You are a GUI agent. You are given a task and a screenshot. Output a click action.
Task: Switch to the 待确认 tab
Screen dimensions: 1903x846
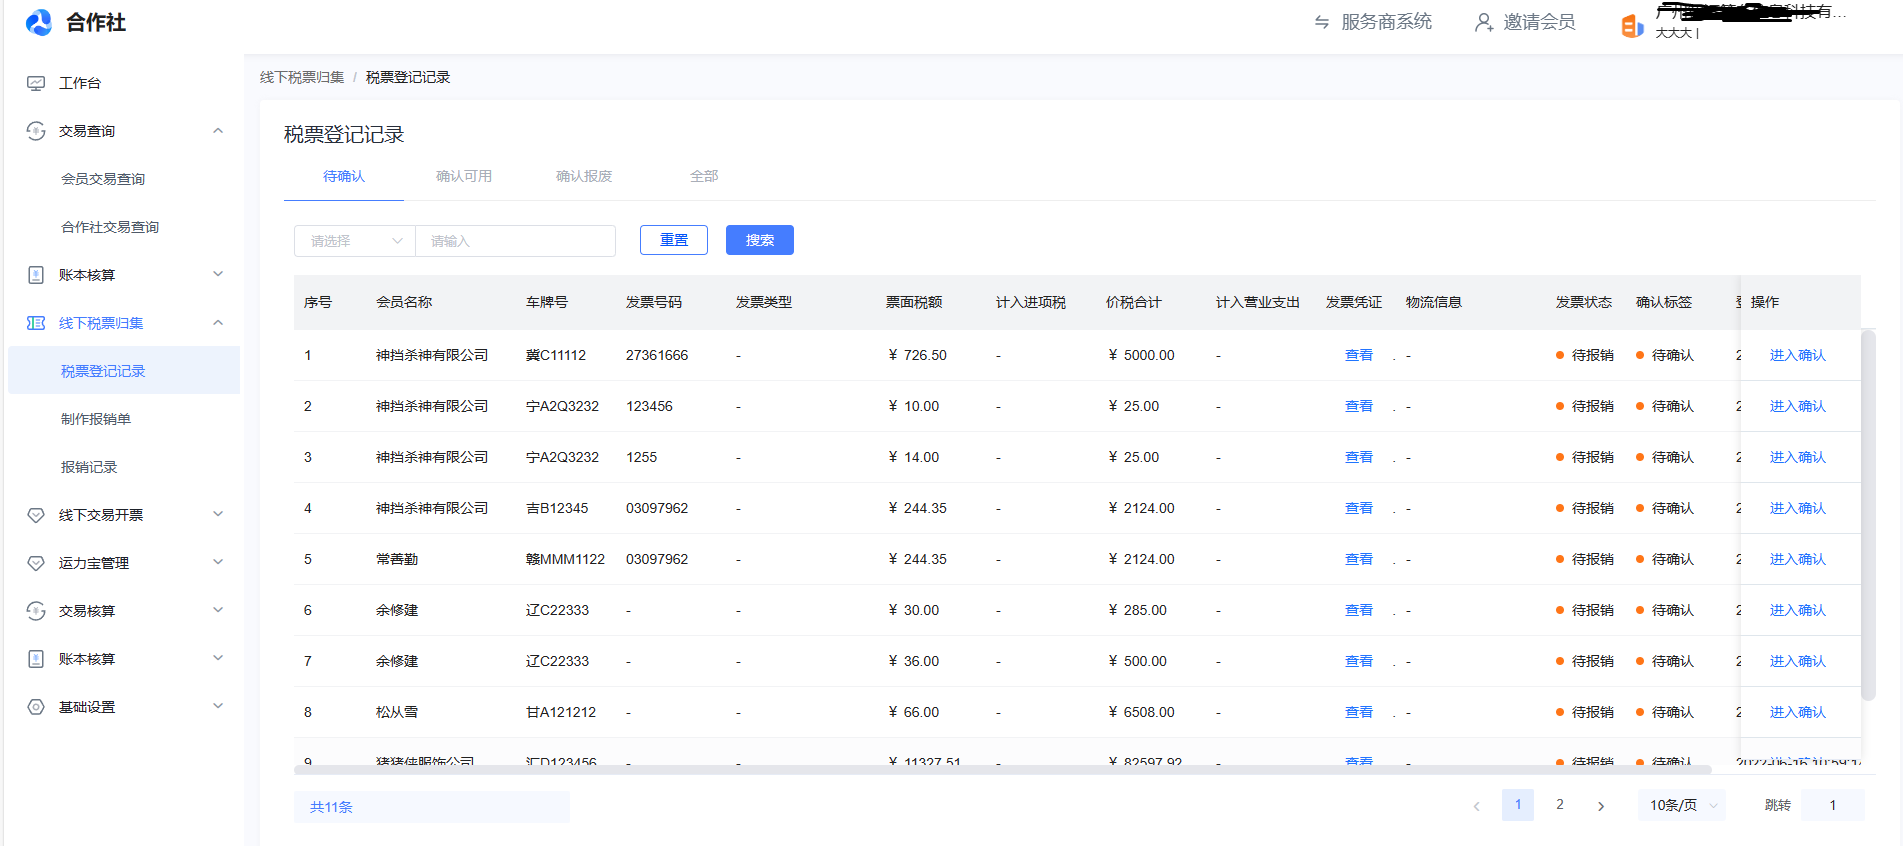pos(344,176)
